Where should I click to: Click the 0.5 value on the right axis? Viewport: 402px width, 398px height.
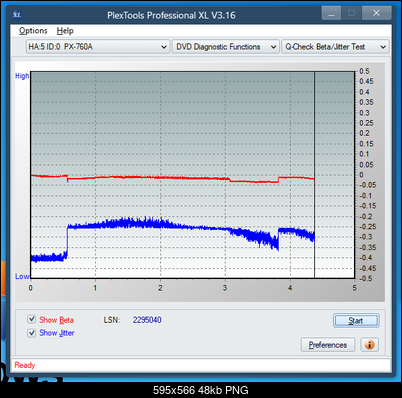click(x=364, y=71)
